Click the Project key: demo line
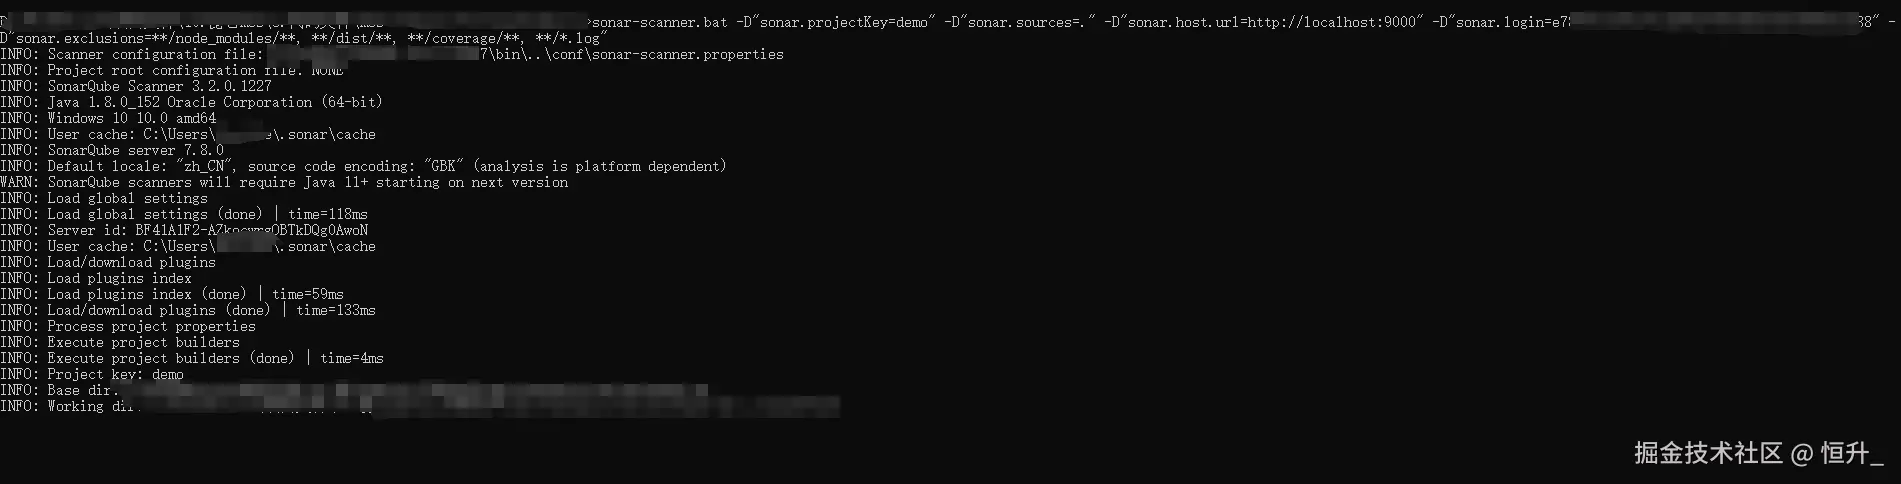The height and width of the screenshot is (484, 1901). click(x=92, y=374)
